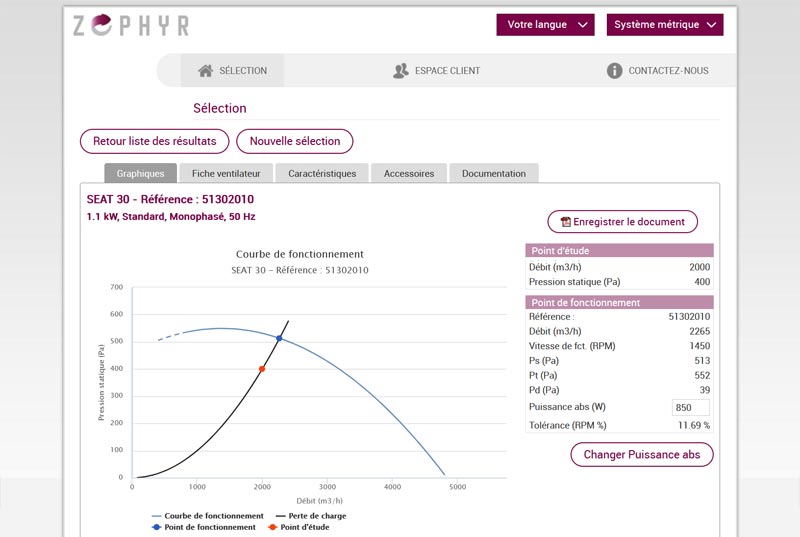Click the Débit (m3/h) axis label under chart

point(319,501)
